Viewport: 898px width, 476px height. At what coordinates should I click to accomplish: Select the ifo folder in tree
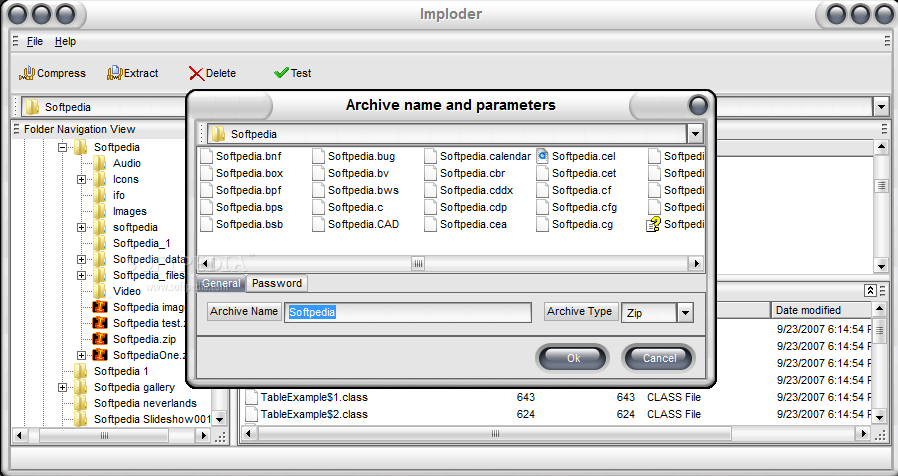click(x=119, y=195)
